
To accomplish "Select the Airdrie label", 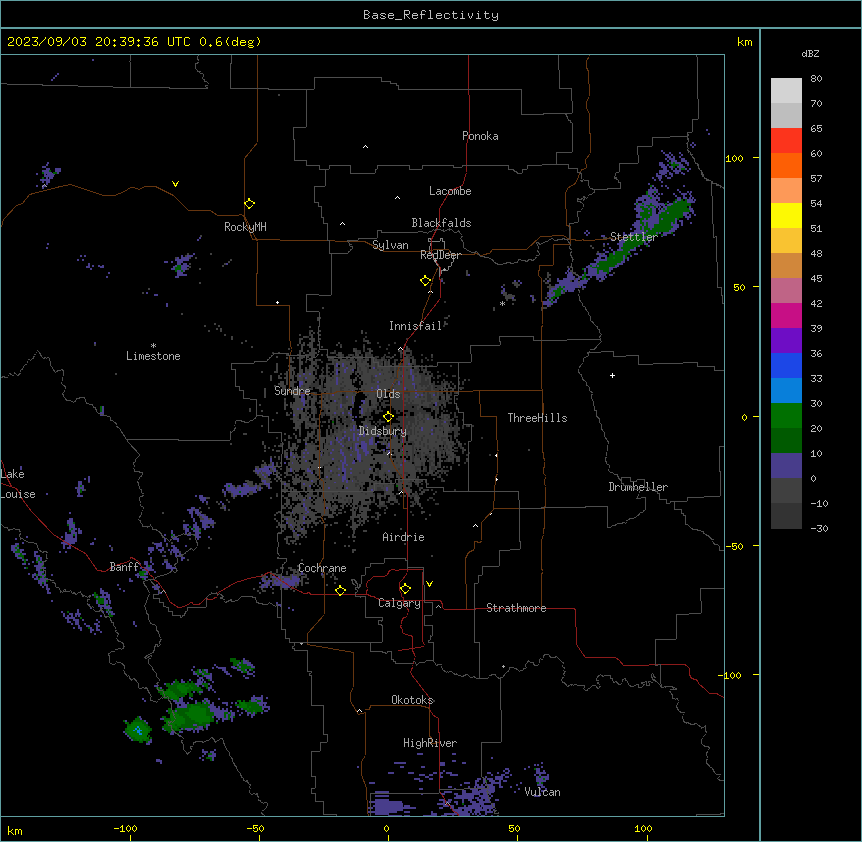I will coord(404,537).
